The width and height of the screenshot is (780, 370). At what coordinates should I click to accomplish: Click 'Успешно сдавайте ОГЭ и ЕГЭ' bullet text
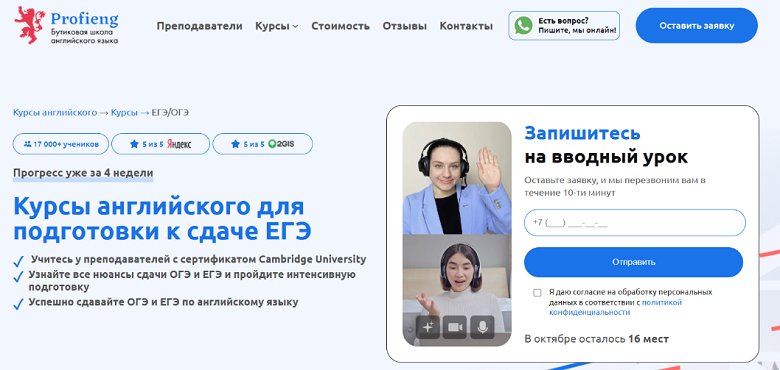coord(163,302)
